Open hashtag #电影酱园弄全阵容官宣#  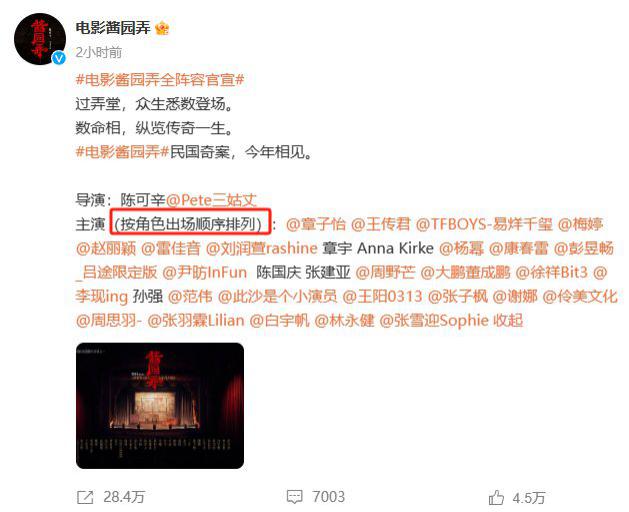pos(160,80)
